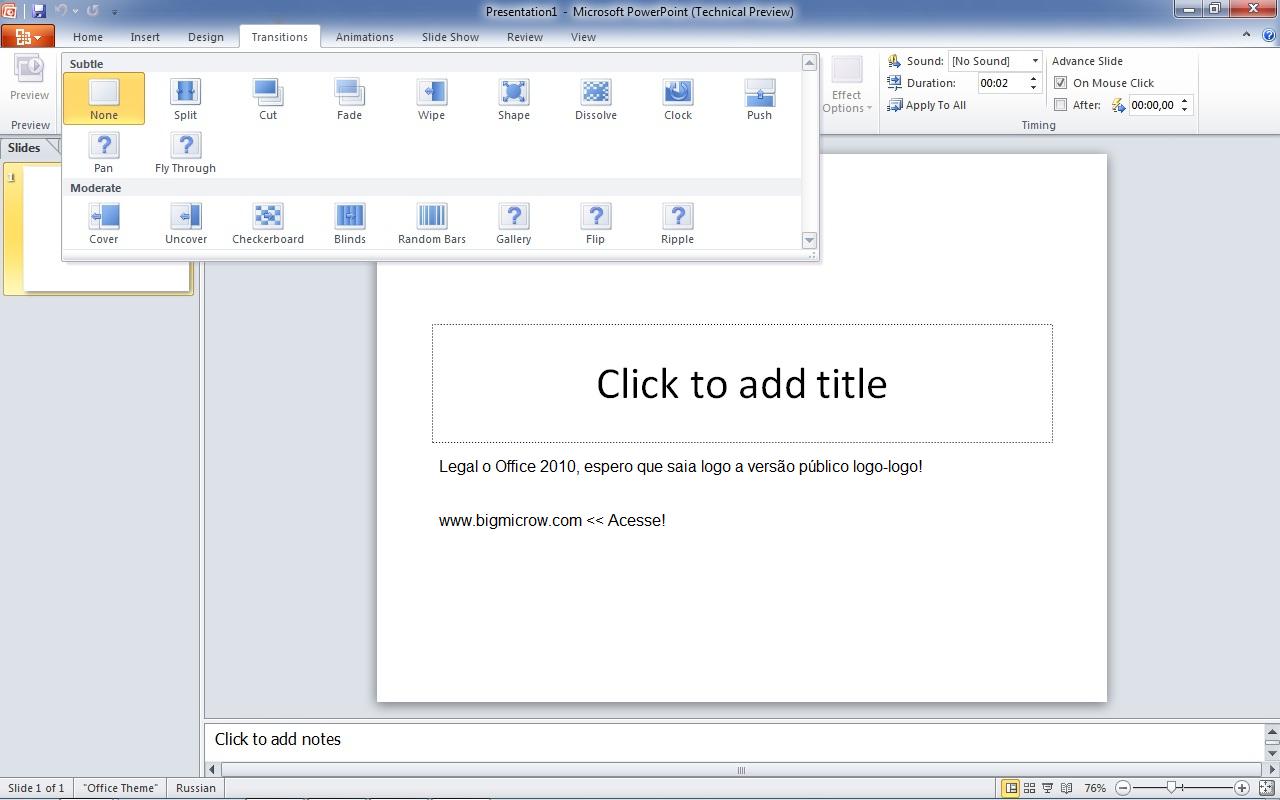Open the Effect Options dropdown
This screenshot has width=1280, height=800.
tap(847, 84)
